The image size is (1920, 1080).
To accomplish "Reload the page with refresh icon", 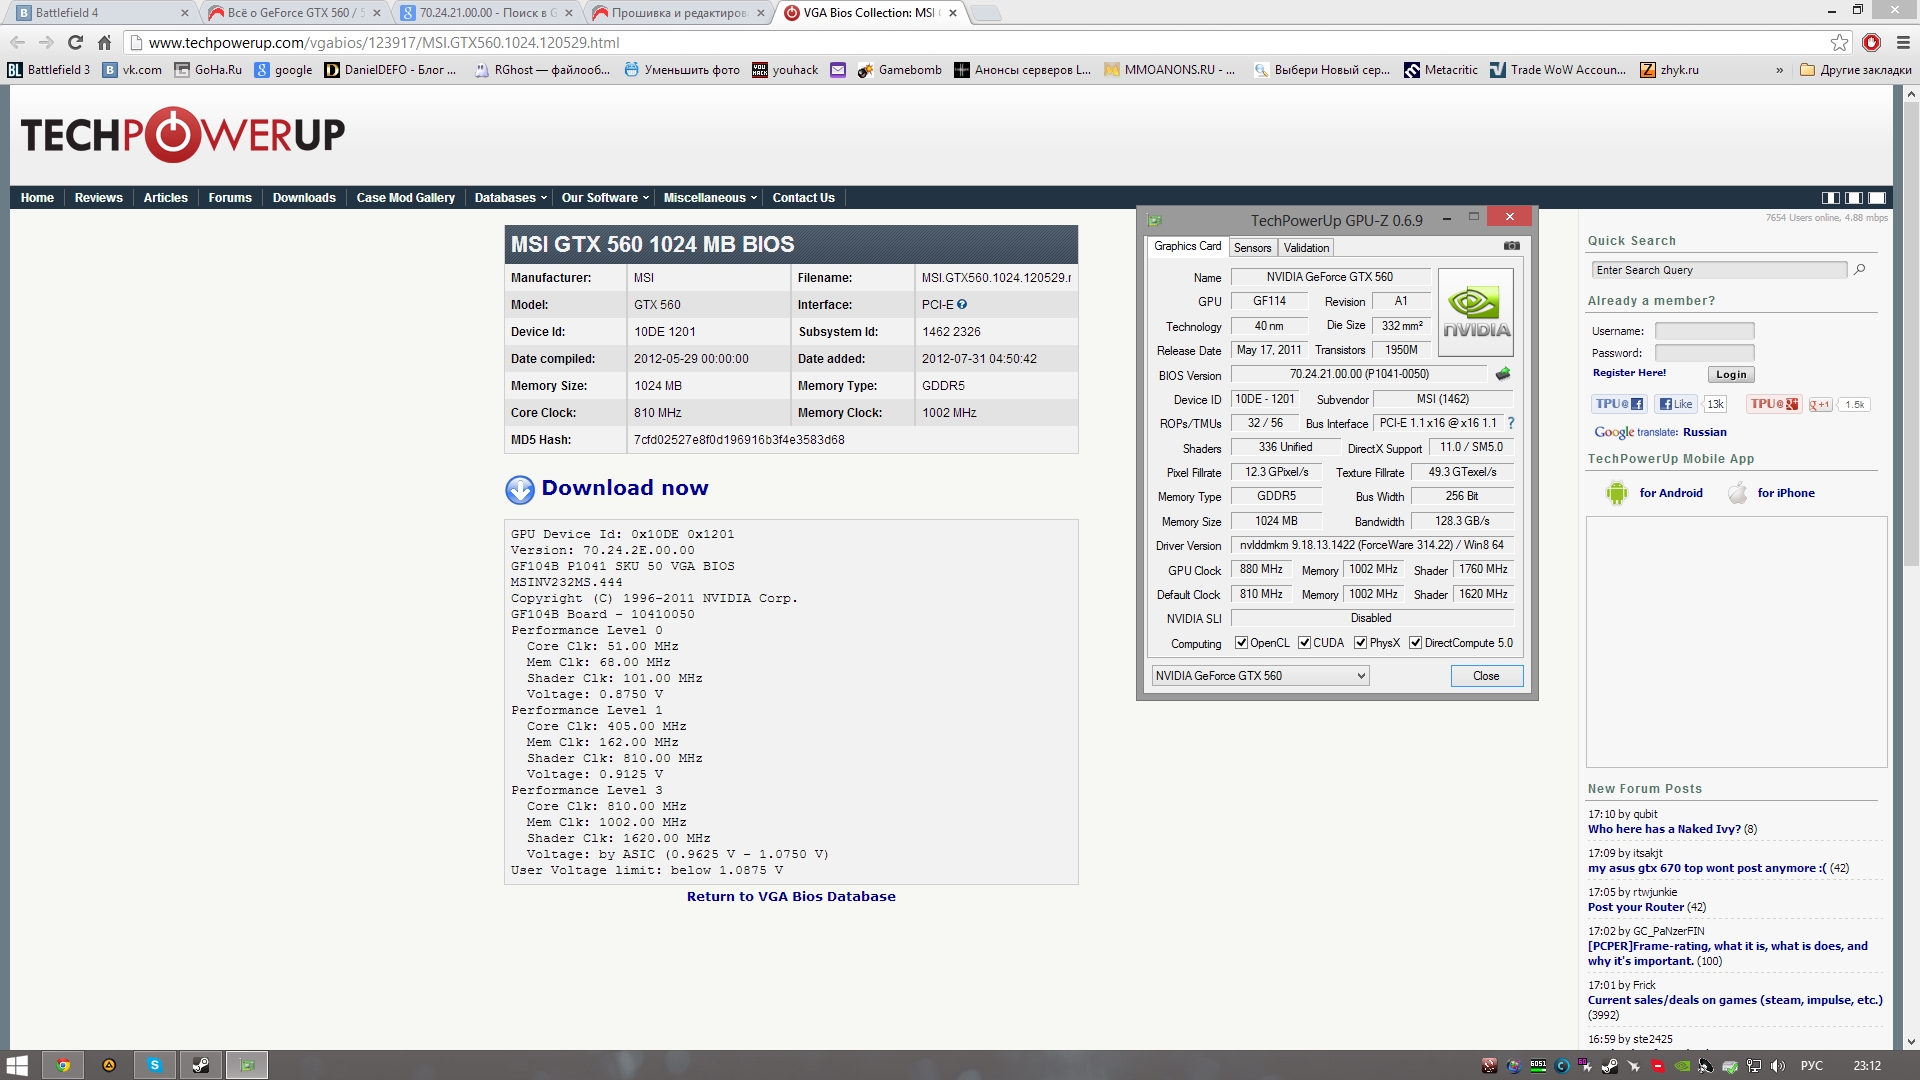I will 75,42.
